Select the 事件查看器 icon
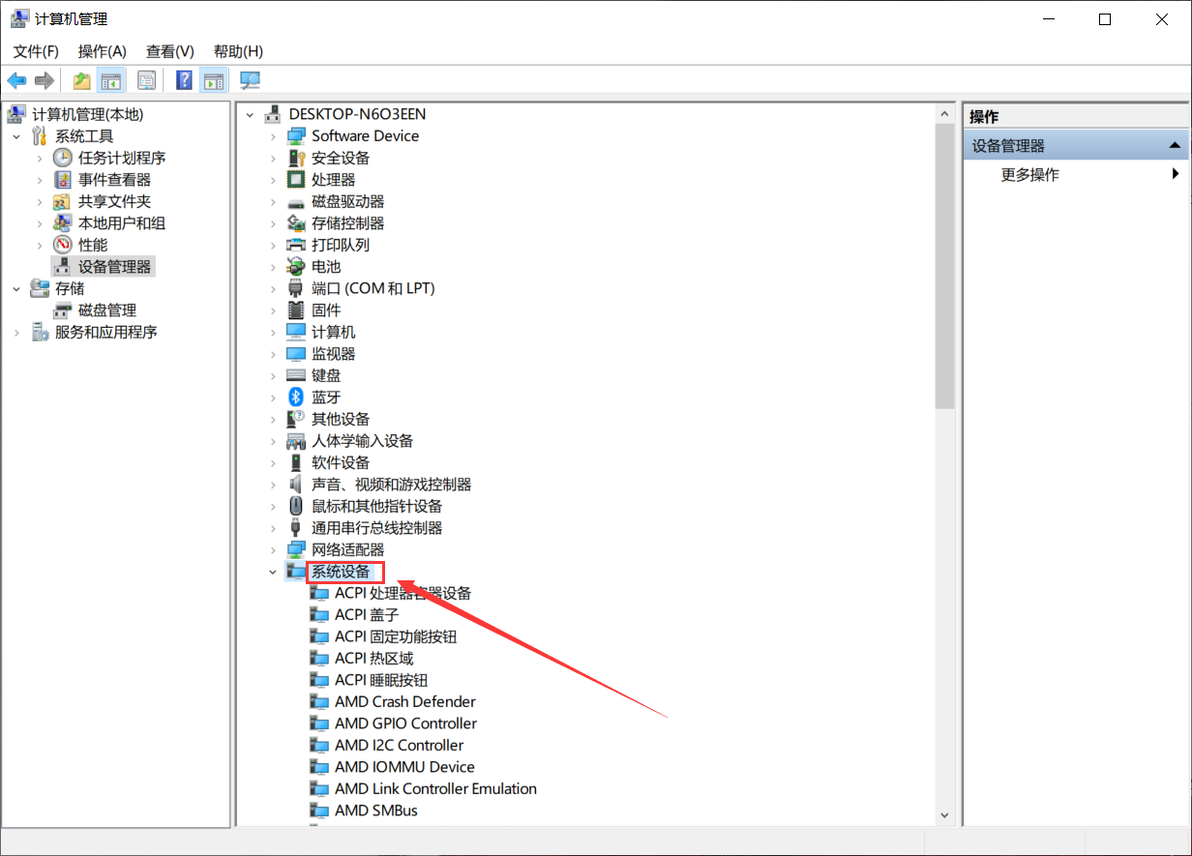Viewport: 1192px width, 856px height. point(62,179)
